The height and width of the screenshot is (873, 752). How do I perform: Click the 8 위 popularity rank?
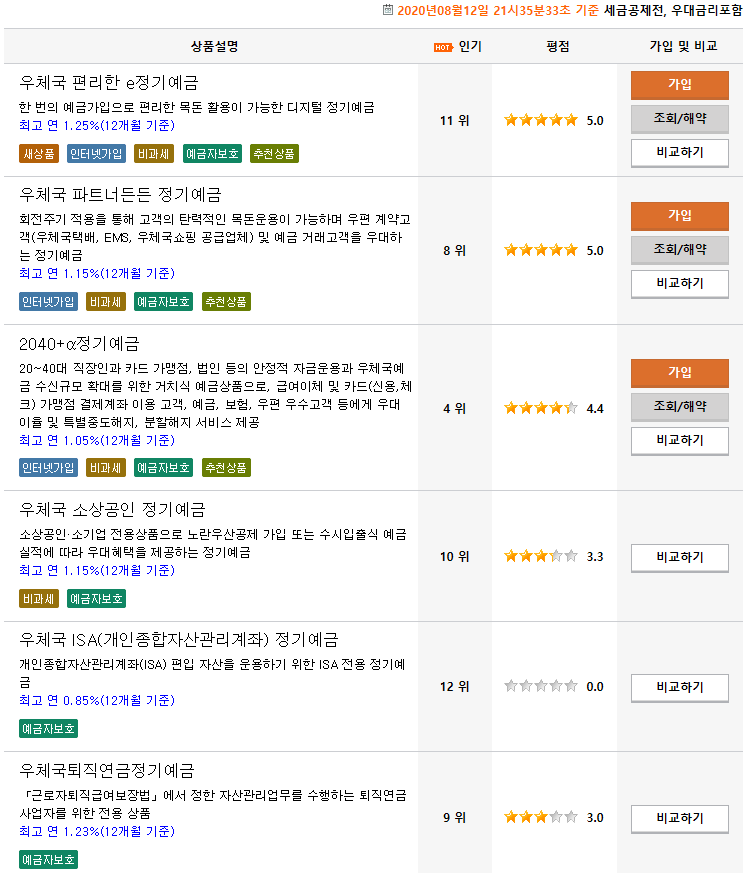(454, 251)
